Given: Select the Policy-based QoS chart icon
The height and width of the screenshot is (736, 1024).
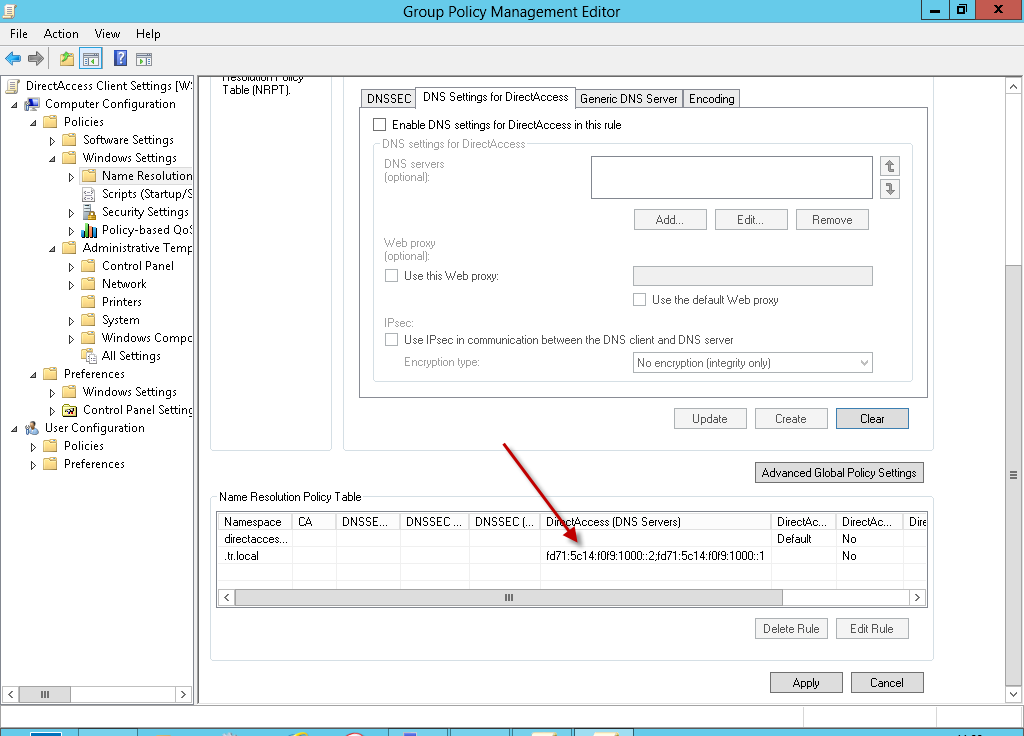Looking at the screenshot, I should click(x=90, y=230).
